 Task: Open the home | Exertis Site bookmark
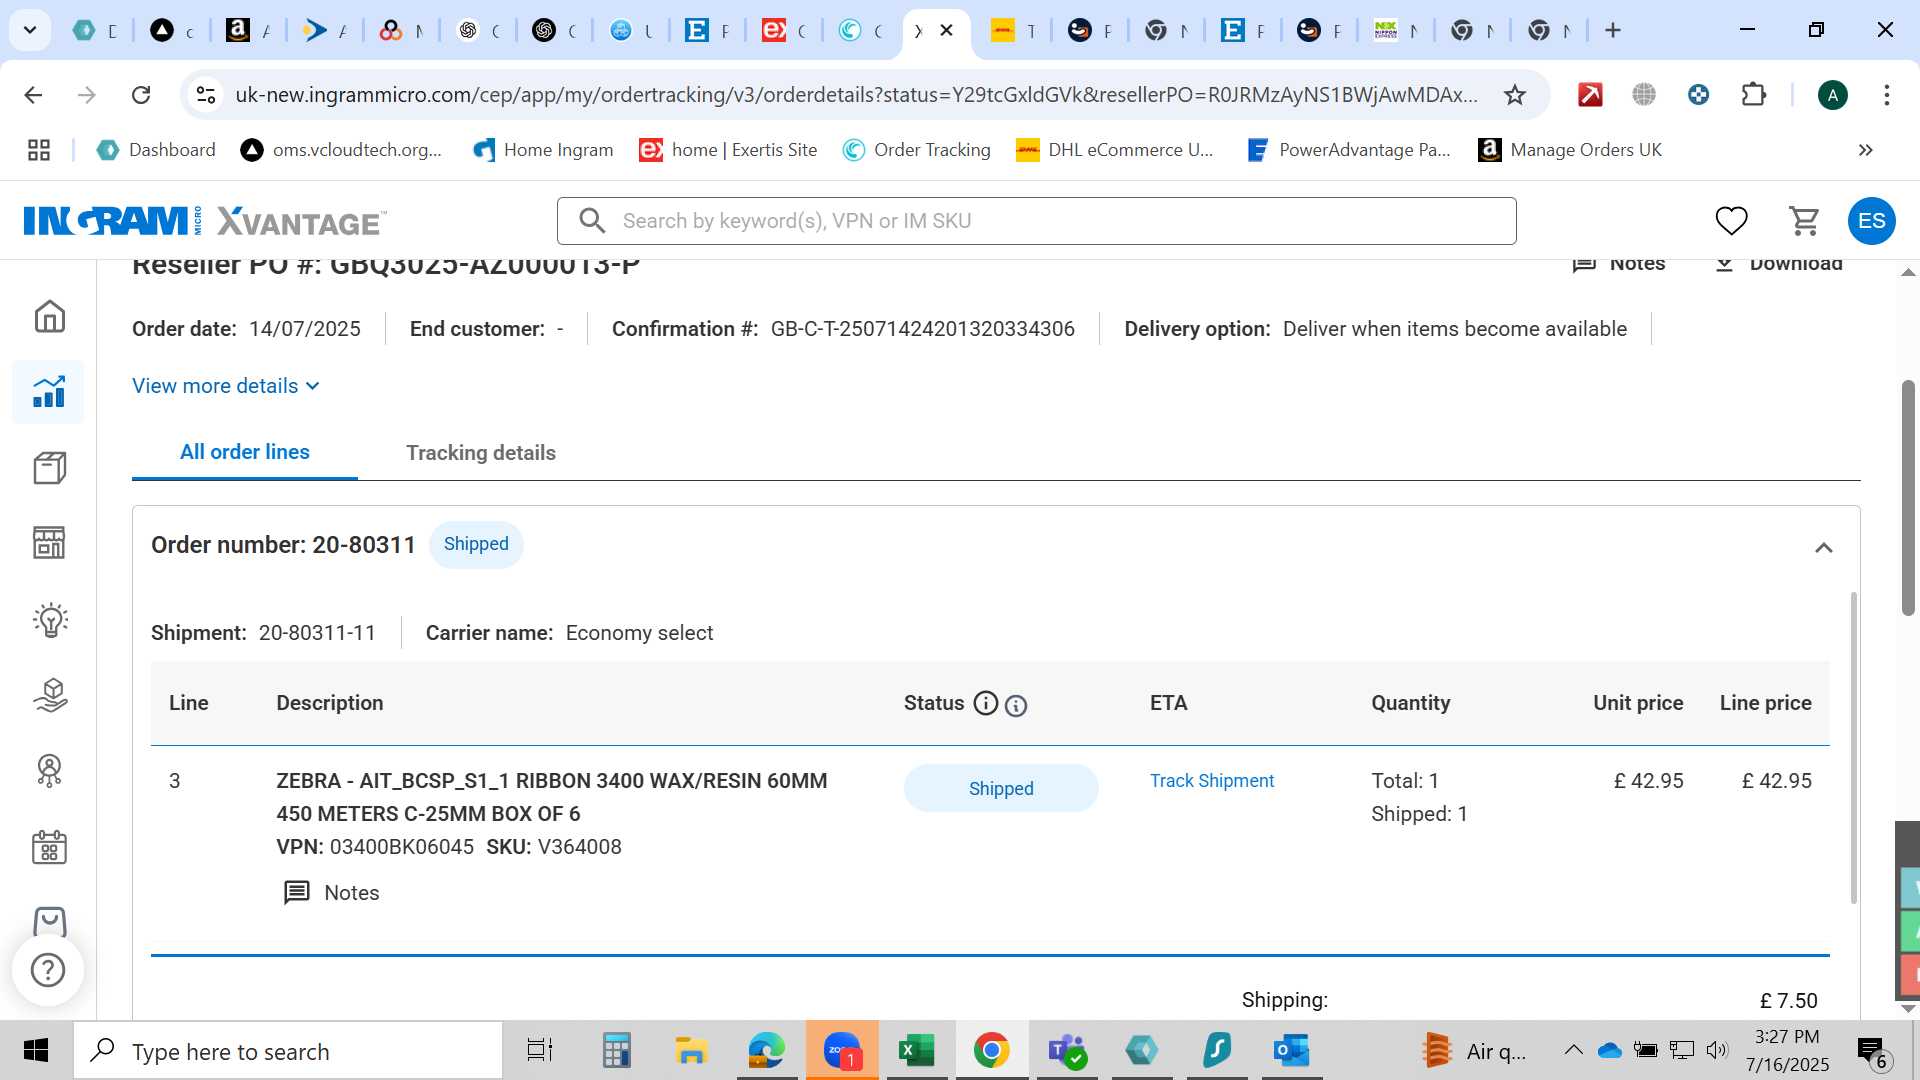tap(728, 150)
